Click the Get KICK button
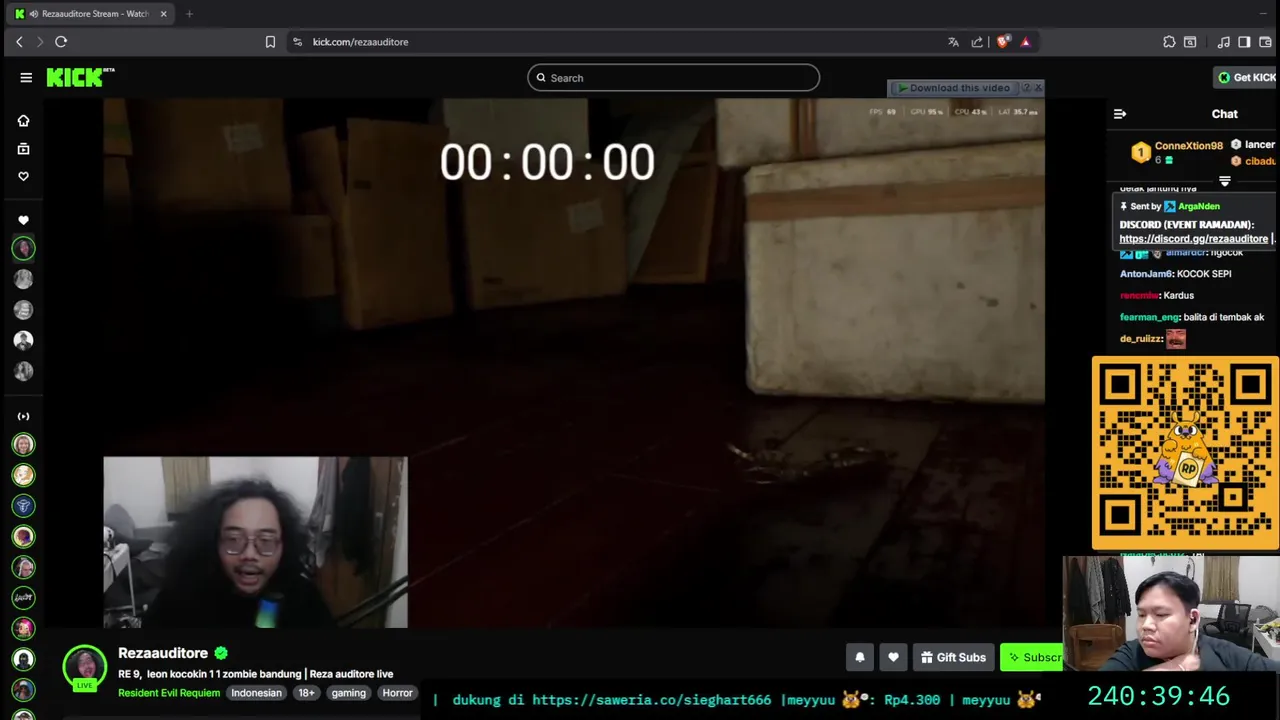 point(1247,77)
